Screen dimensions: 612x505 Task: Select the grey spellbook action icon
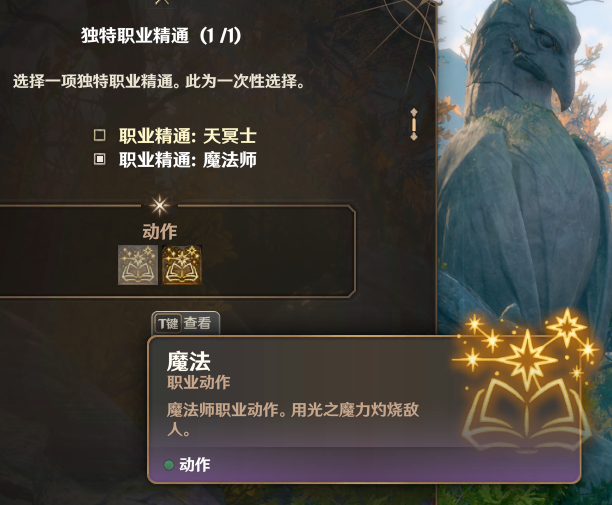[x=138, y=265]
